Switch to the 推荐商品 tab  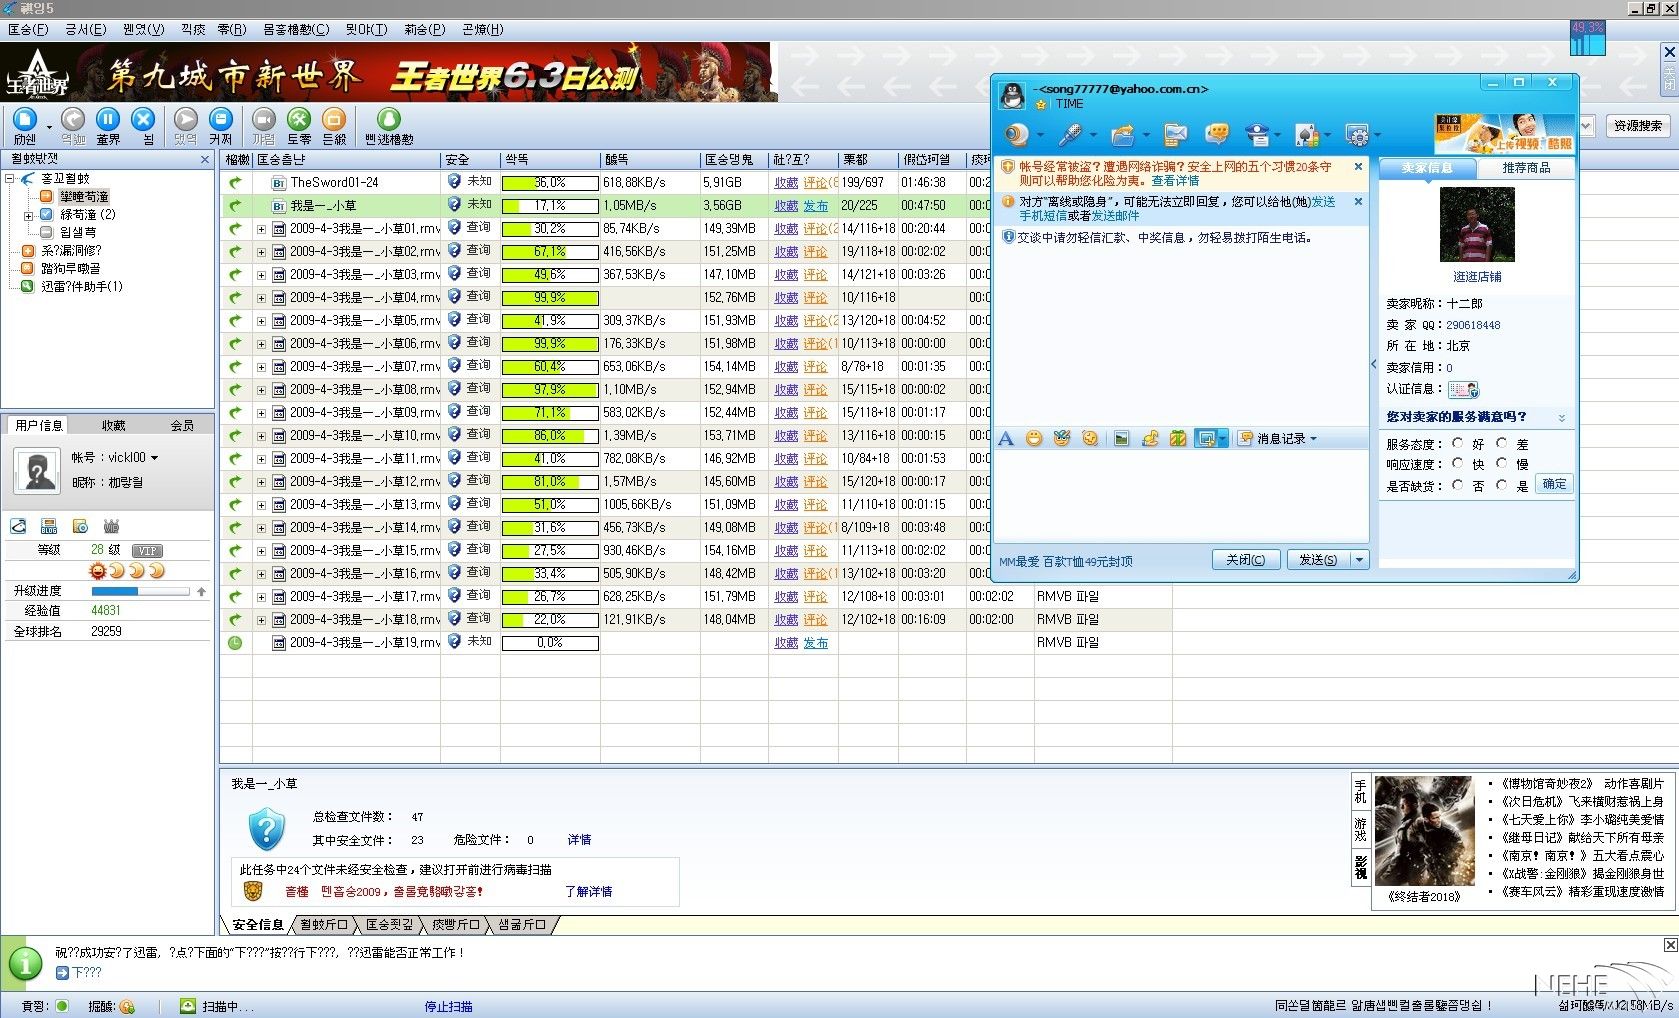pos(1525,168)
